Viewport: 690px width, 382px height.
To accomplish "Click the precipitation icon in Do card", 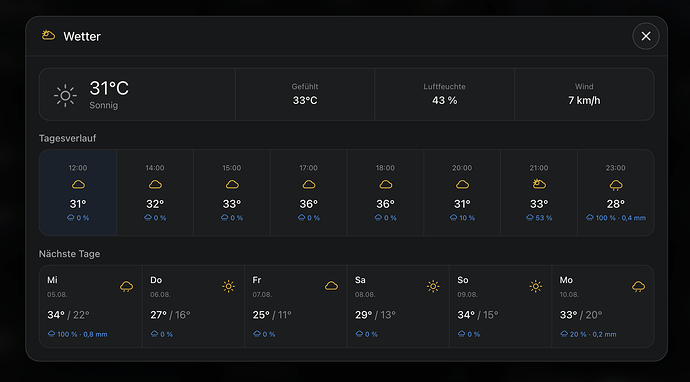I will (x=154, y=334).
